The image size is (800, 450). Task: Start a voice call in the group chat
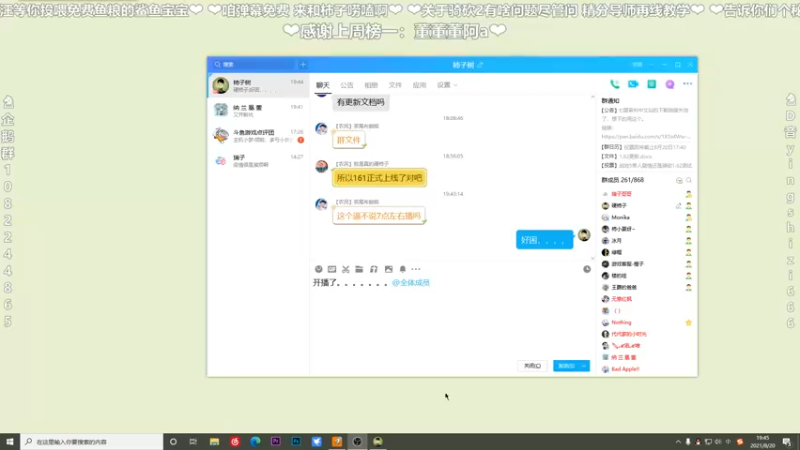coord(615,84)
